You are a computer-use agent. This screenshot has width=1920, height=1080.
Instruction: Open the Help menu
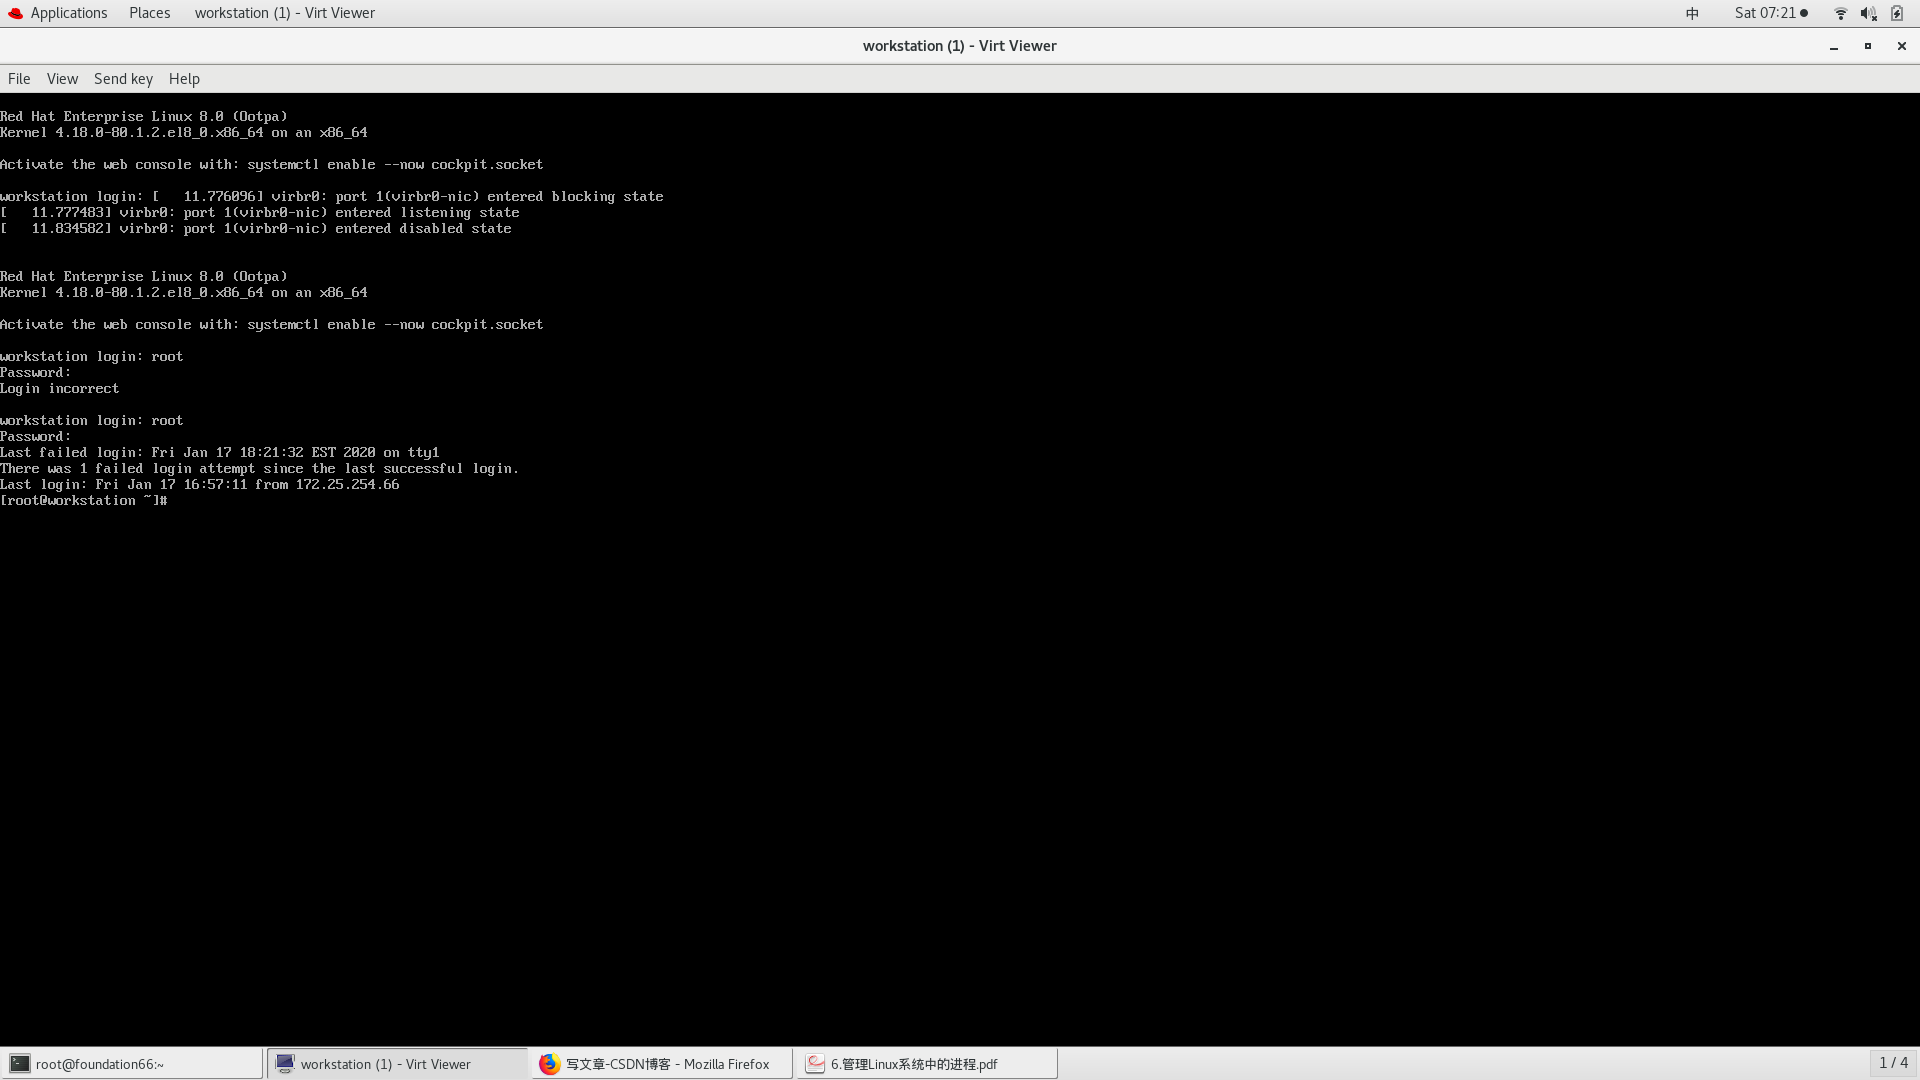pyautogui.click(x=184, y=79)
